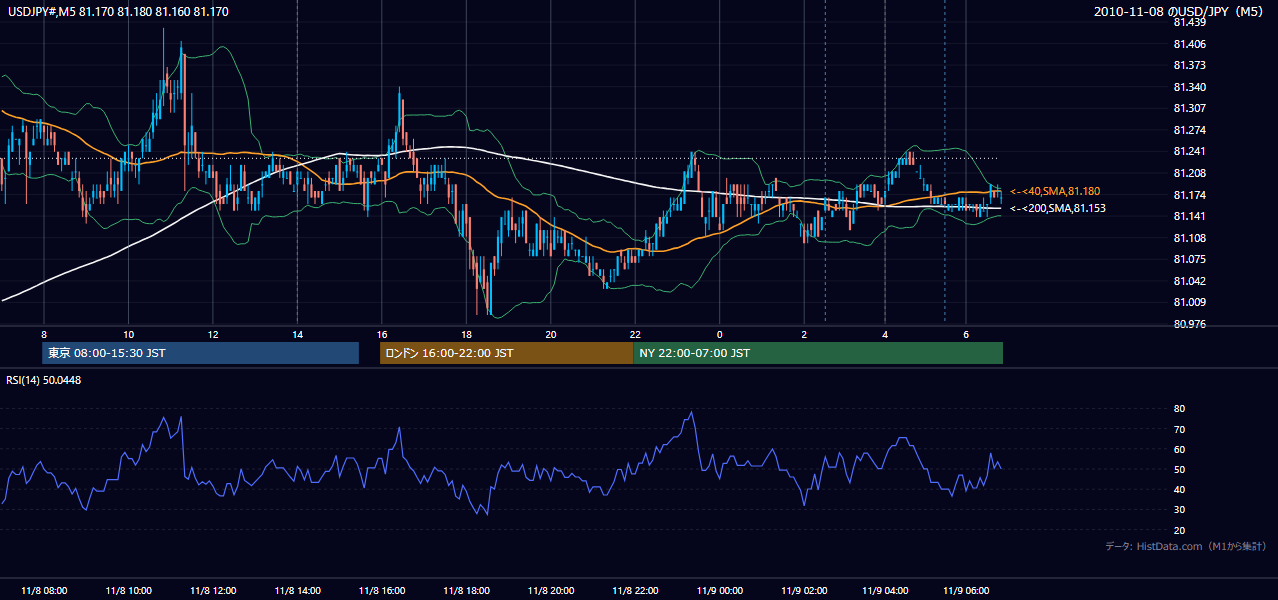Click hour label 20 under the price chart

click(551, 333)
